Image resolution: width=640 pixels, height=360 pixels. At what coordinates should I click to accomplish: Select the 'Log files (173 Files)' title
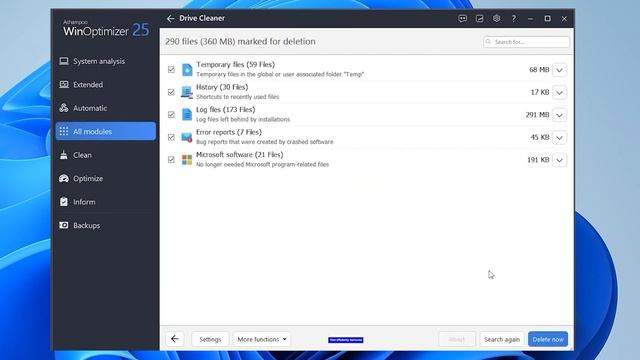226,109
